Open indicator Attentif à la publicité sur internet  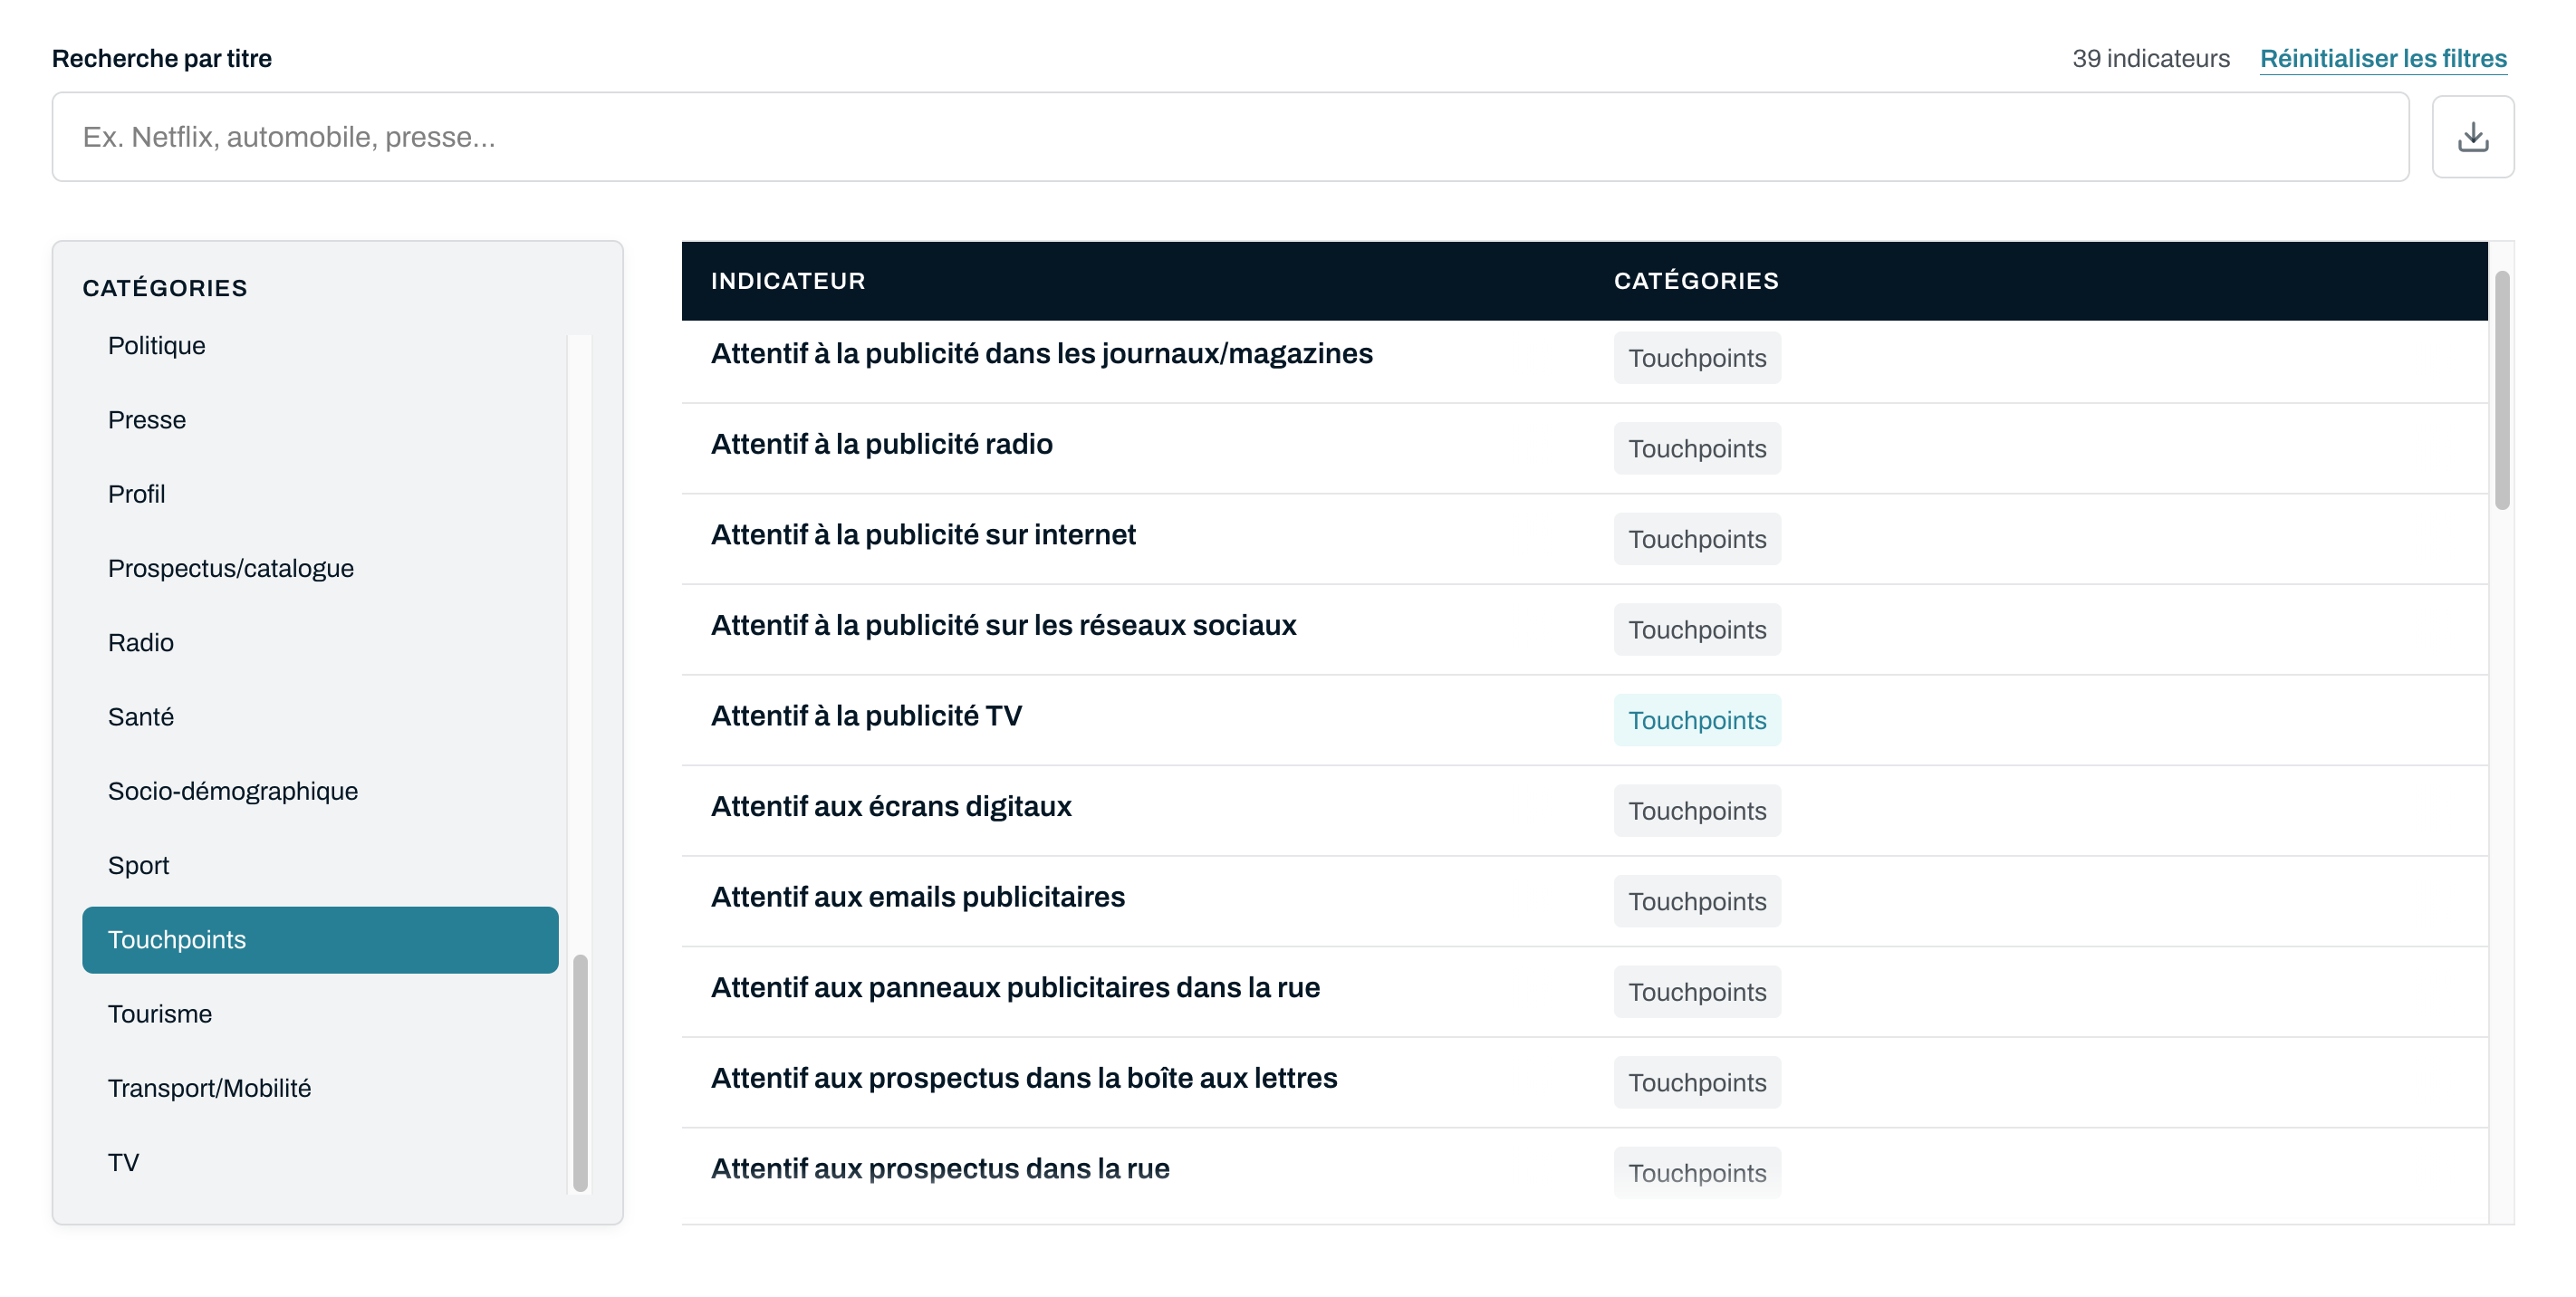point(923,535)
